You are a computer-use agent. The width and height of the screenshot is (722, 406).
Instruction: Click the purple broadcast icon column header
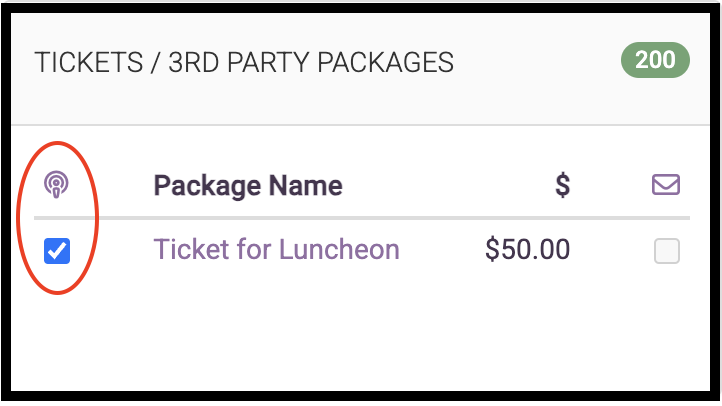coord(56,185)
